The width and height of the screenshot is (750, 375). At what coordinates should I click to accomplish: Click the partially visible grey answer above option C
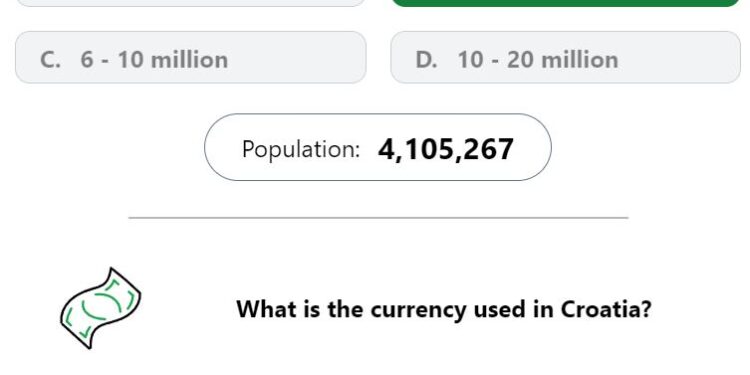(190, 3)
